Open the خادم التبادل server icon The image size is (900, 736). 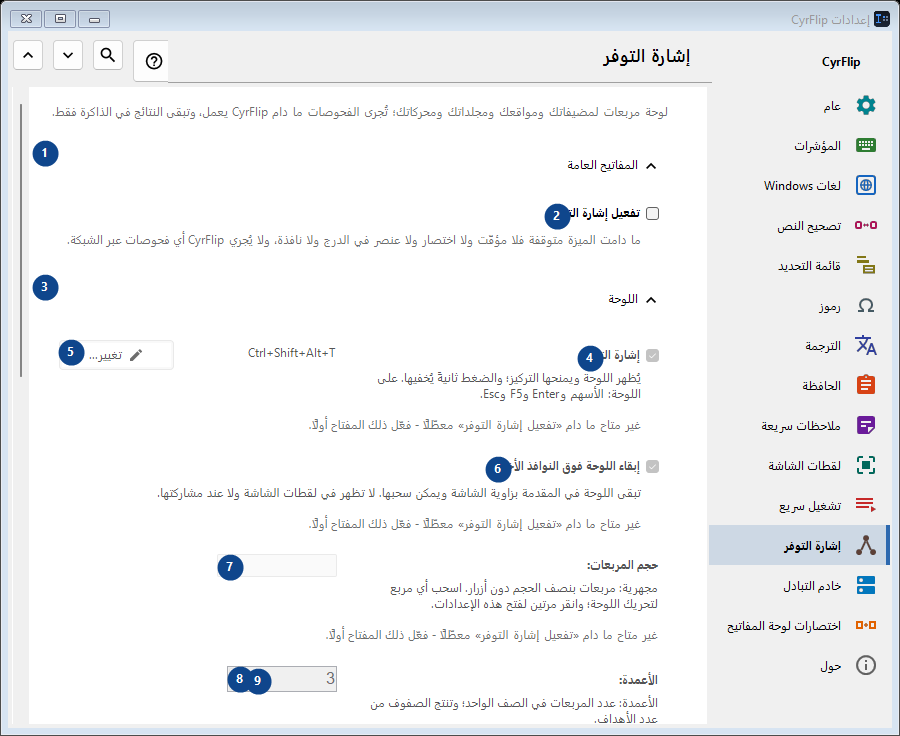point(866,585)
